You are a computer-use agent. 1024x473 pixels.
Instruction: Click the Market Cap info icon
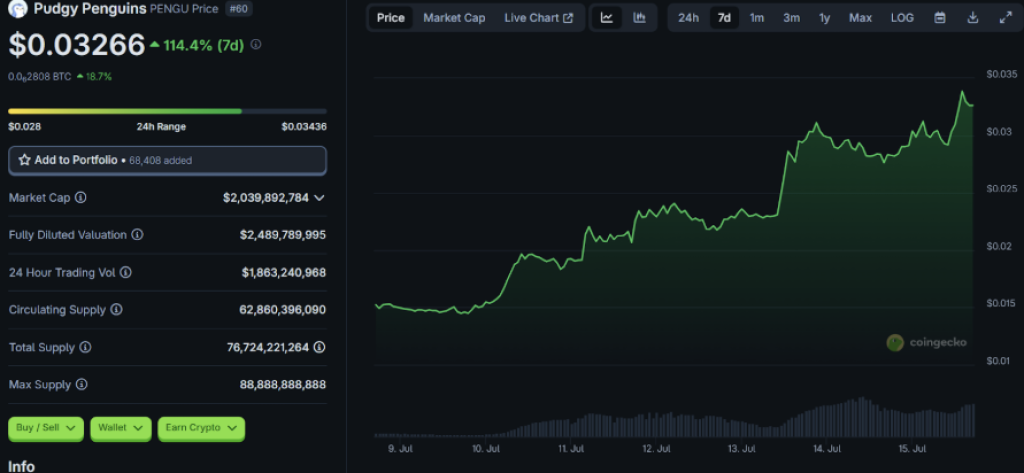pyautogui.click(x=80, y=197)
